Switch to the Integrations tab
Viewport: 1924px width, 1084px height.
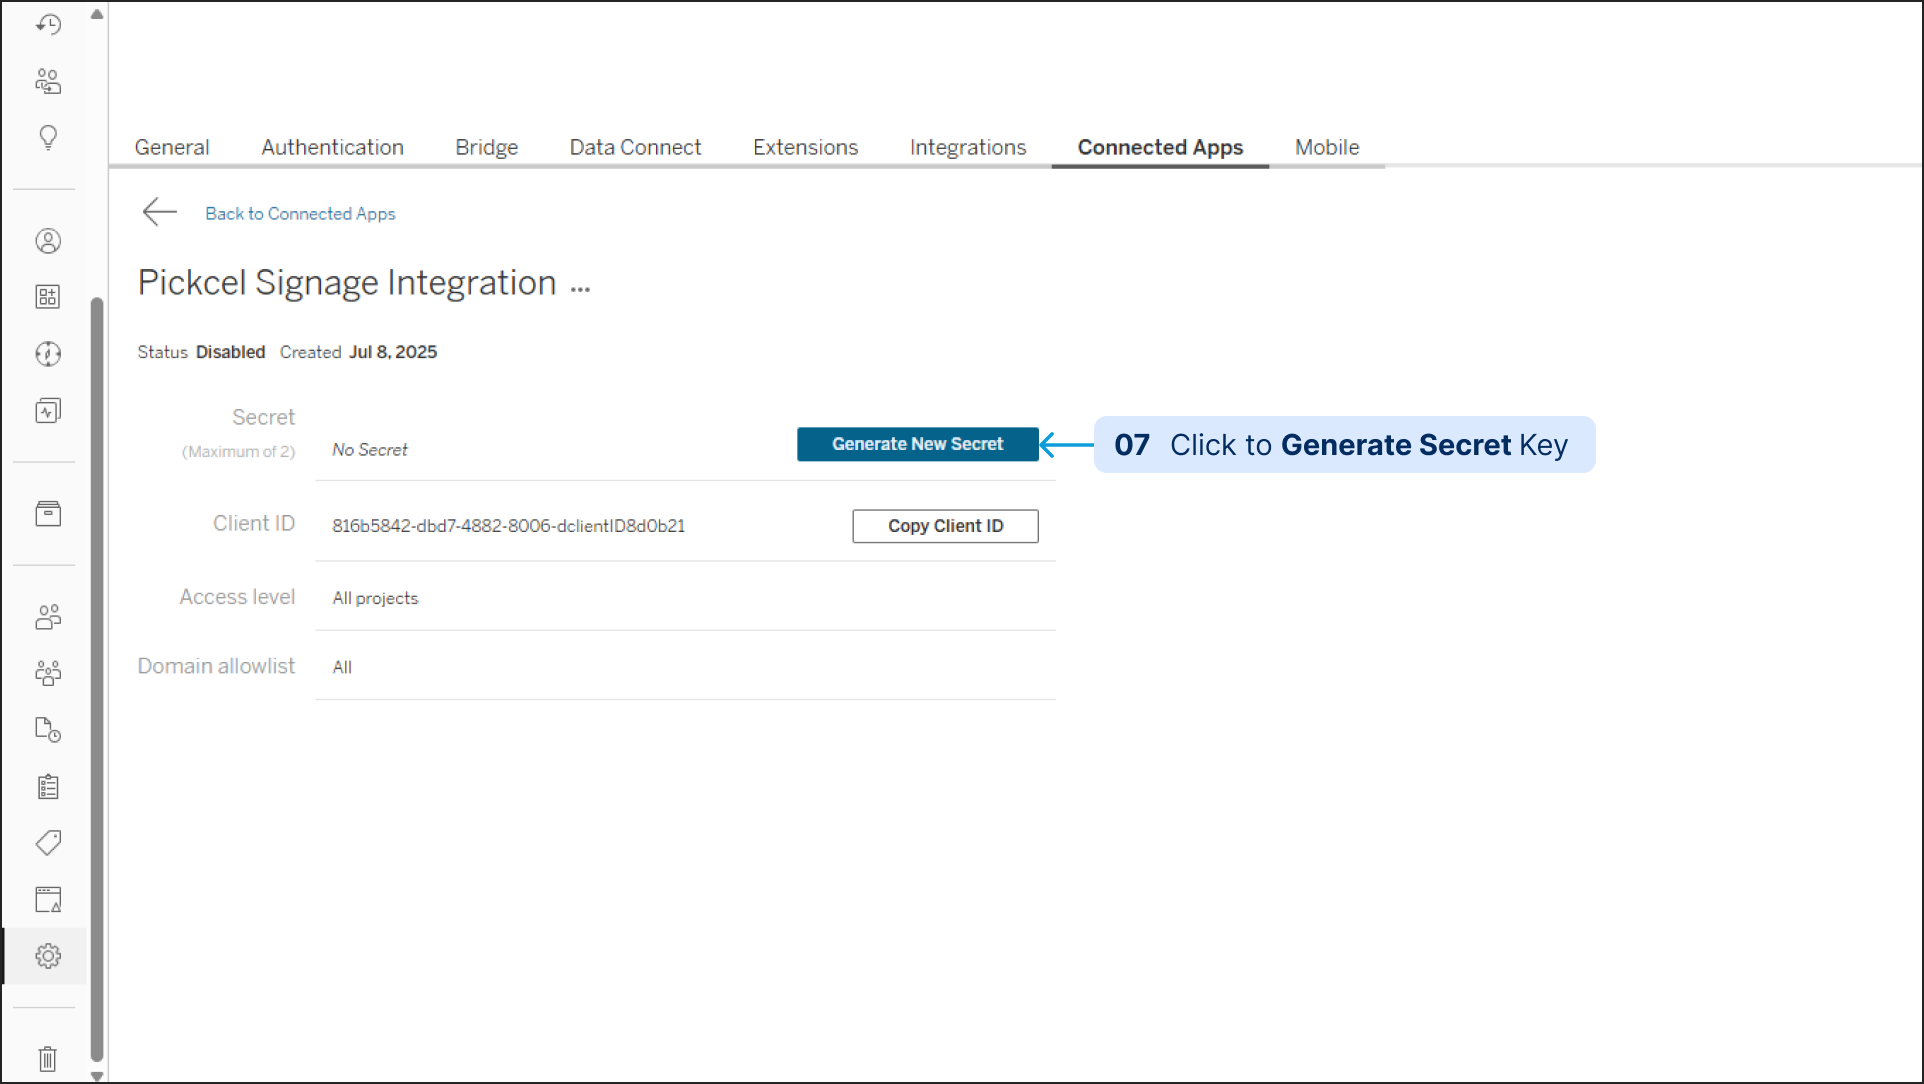pyautogui.click(x=967, y=148)
